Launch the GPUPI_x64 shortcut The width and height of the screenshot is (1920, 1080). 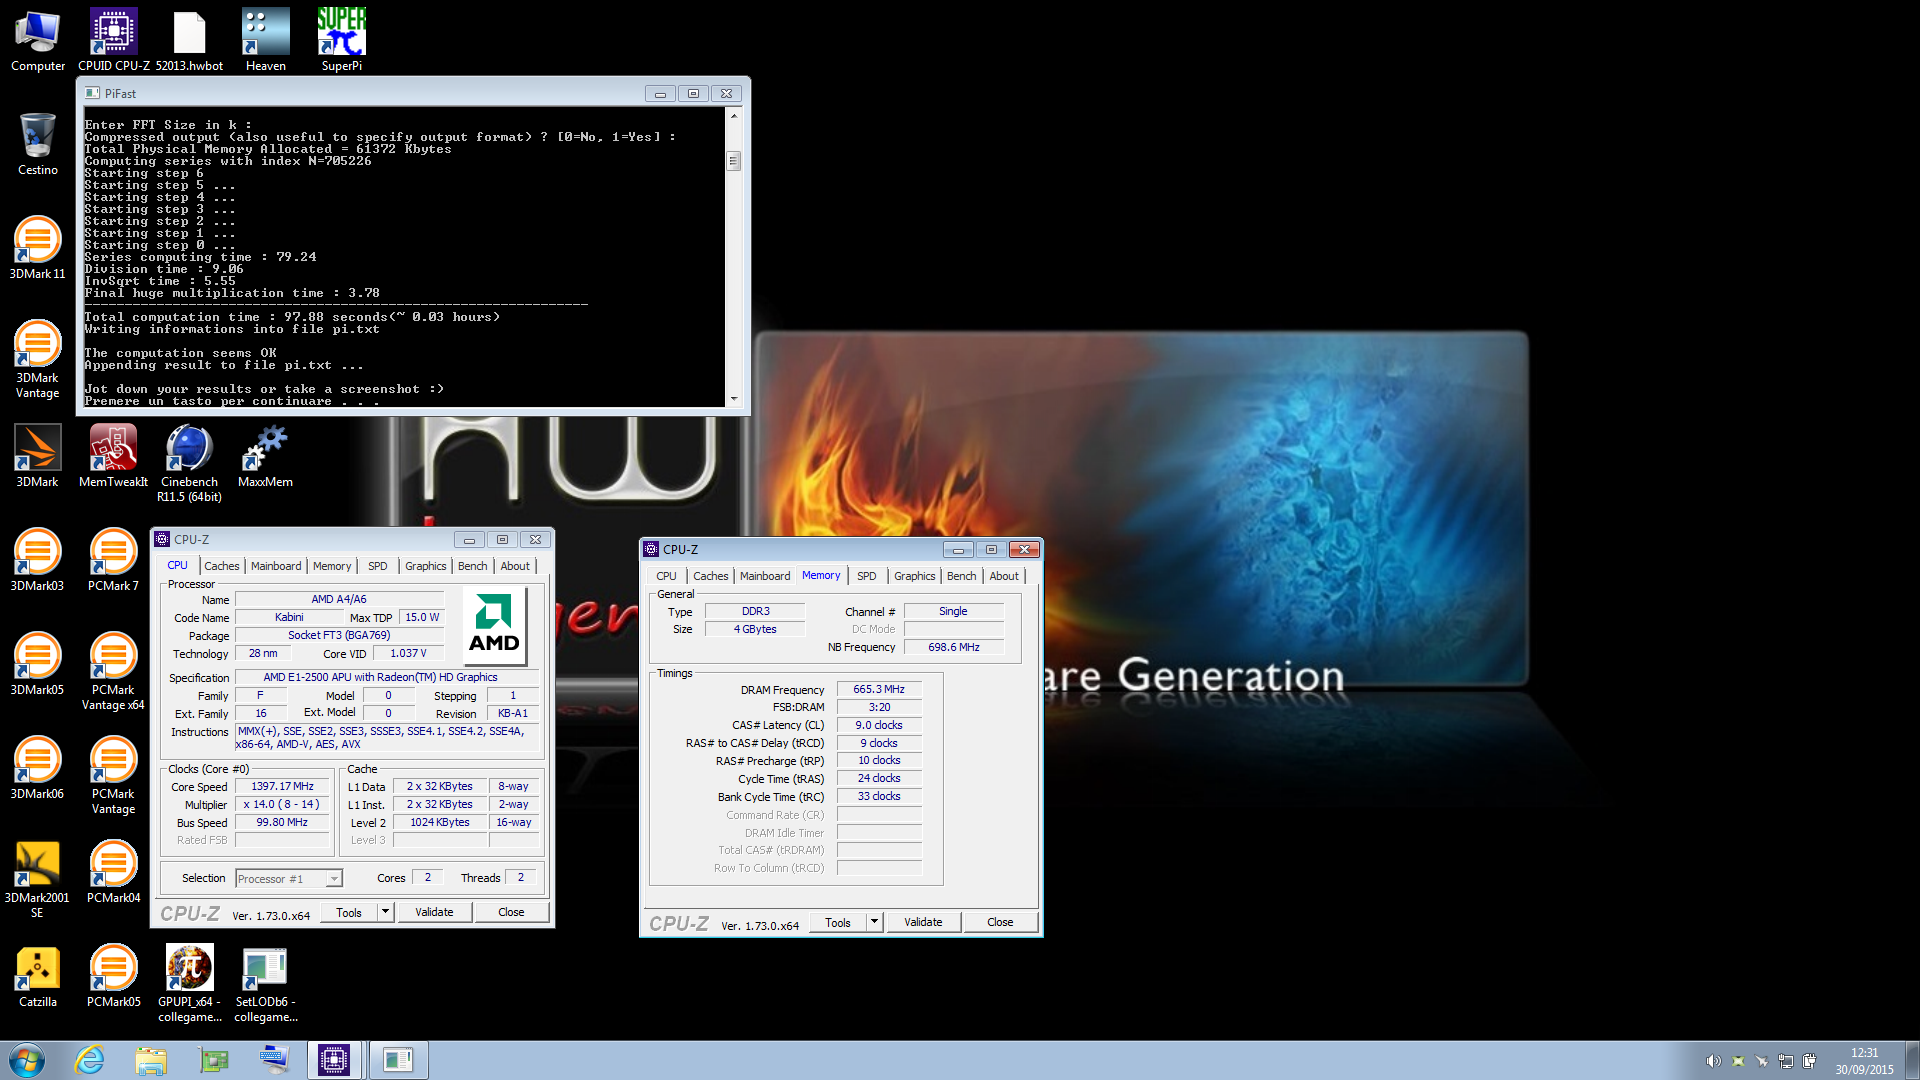click(189, 983)
